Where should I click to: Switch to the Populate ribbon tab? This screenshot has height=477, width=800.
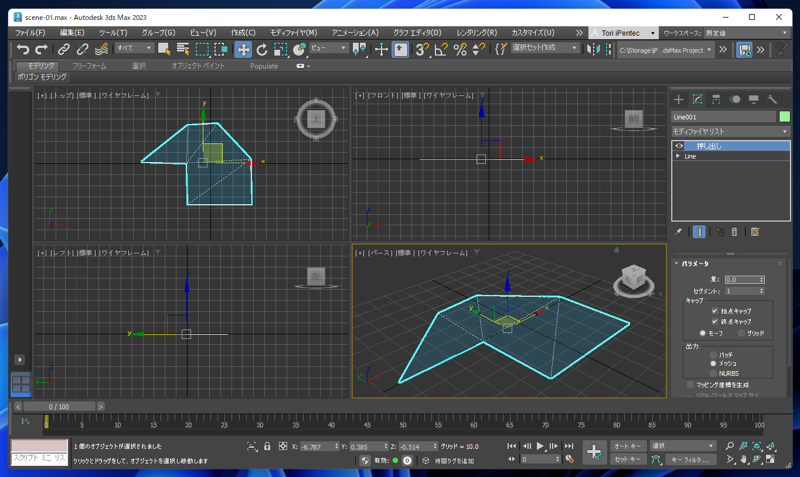(264, 66)
